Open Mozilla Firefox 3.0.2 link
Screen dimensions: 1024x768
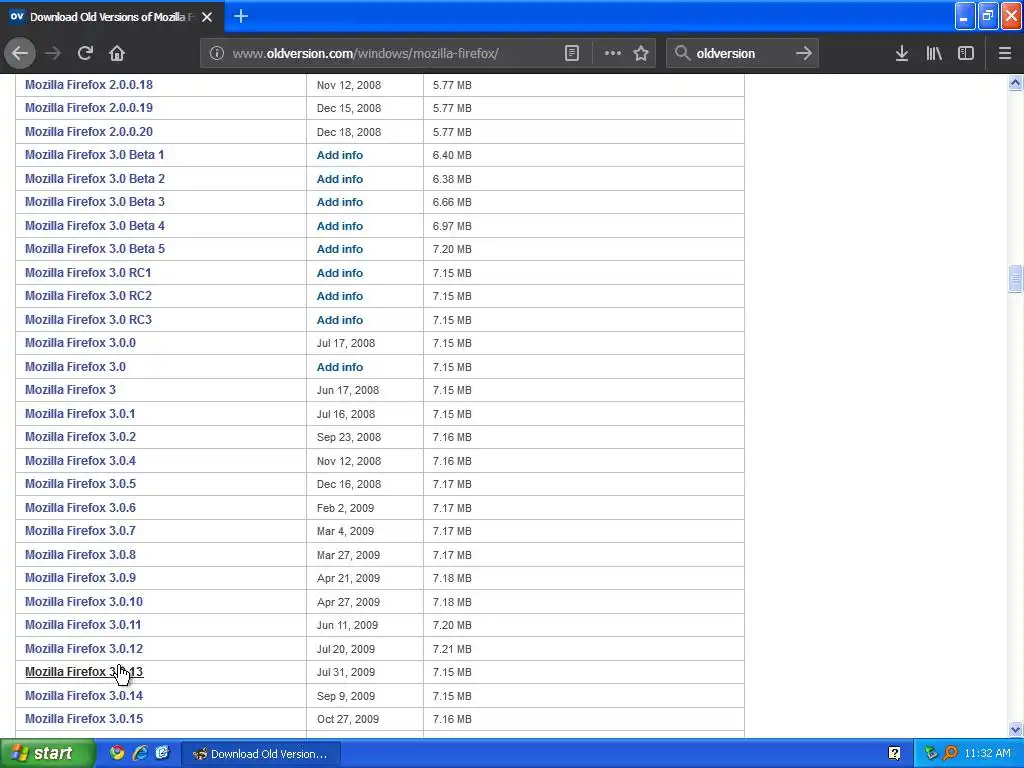pos(80,437)
